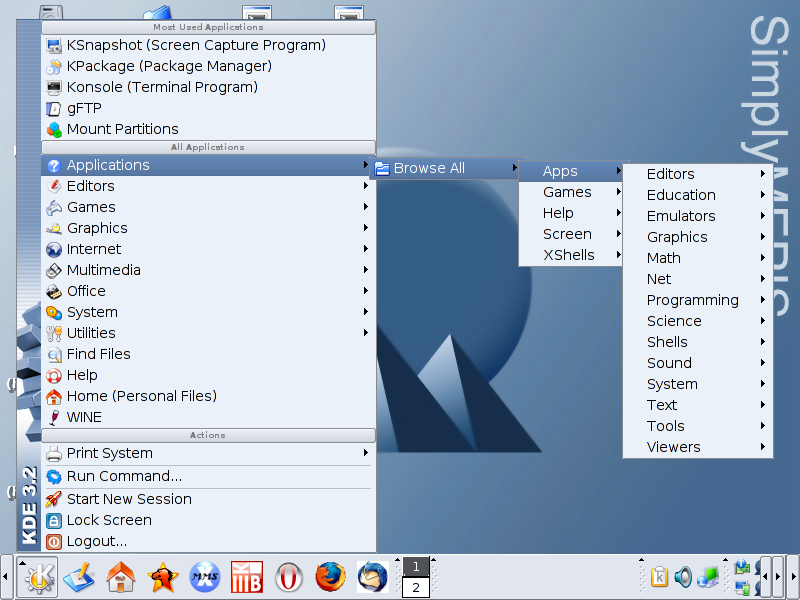Click Run Command menu entry
Viewport: 800px width, 600px height.
click(x=124, y=476)
